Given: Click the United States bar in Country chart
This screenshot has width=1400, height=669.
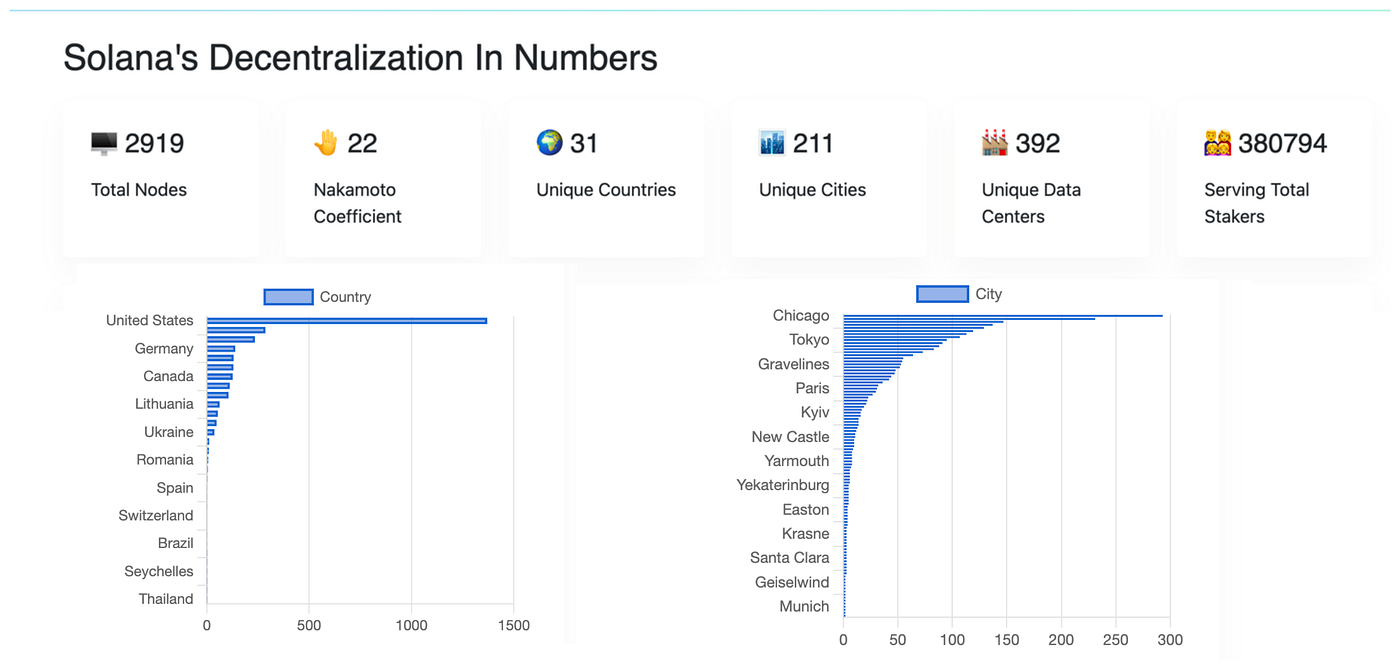Looking at the screenshot, I should click(x=346, y=321).
